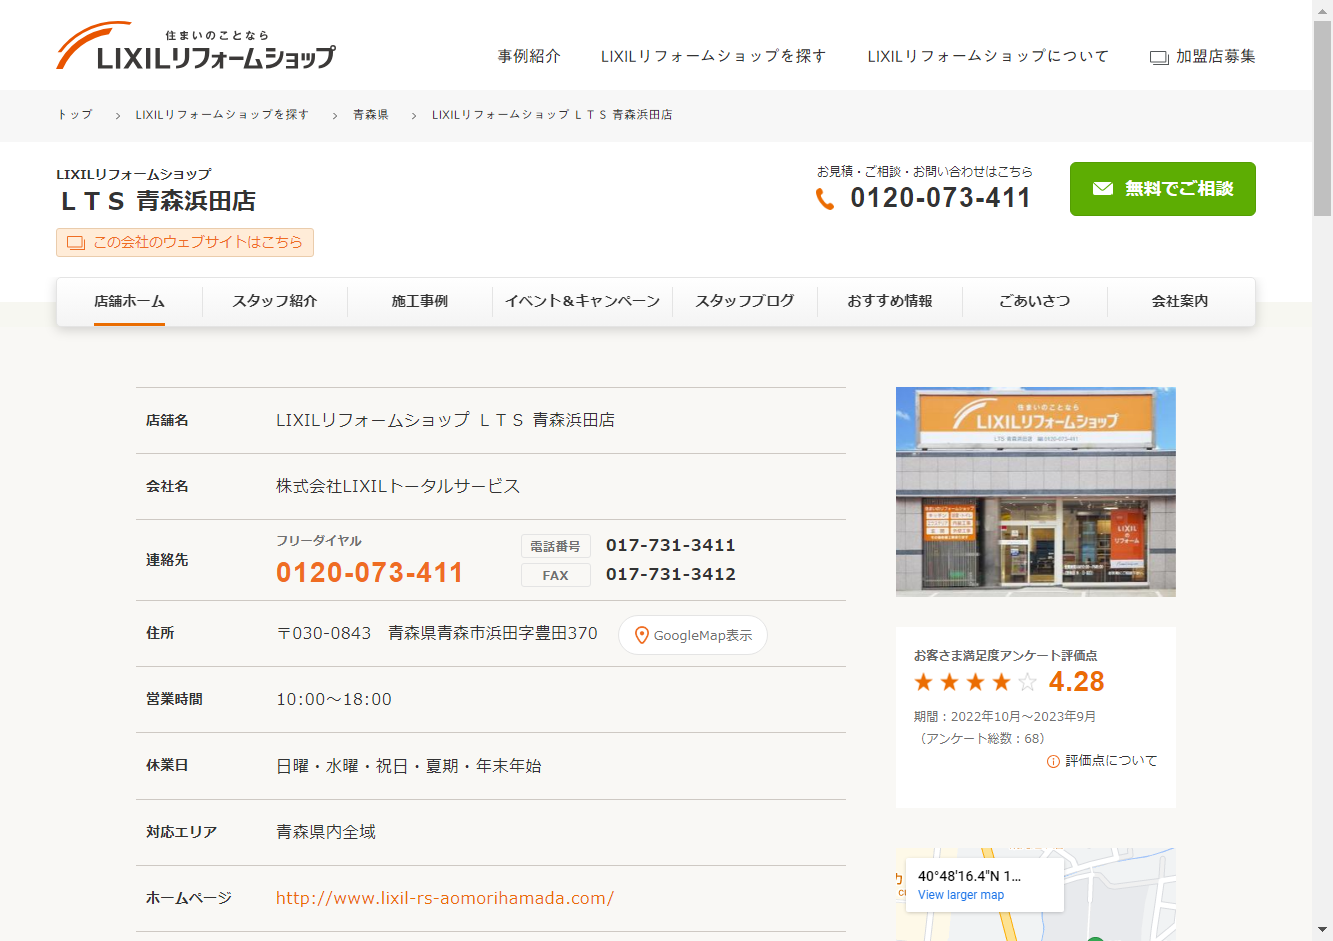Click the company name 株式会社LIXILトータルサービス

398,486
